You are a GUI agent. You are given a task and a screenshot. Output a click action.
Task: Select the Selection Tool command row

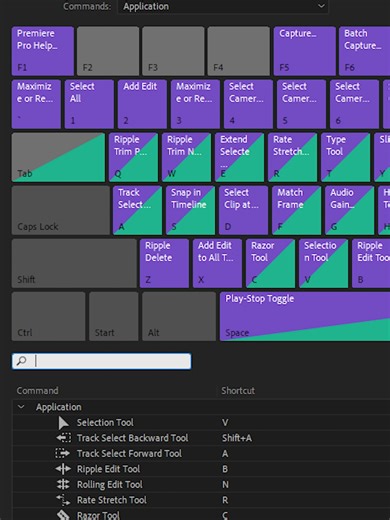[x=201, y=422]
